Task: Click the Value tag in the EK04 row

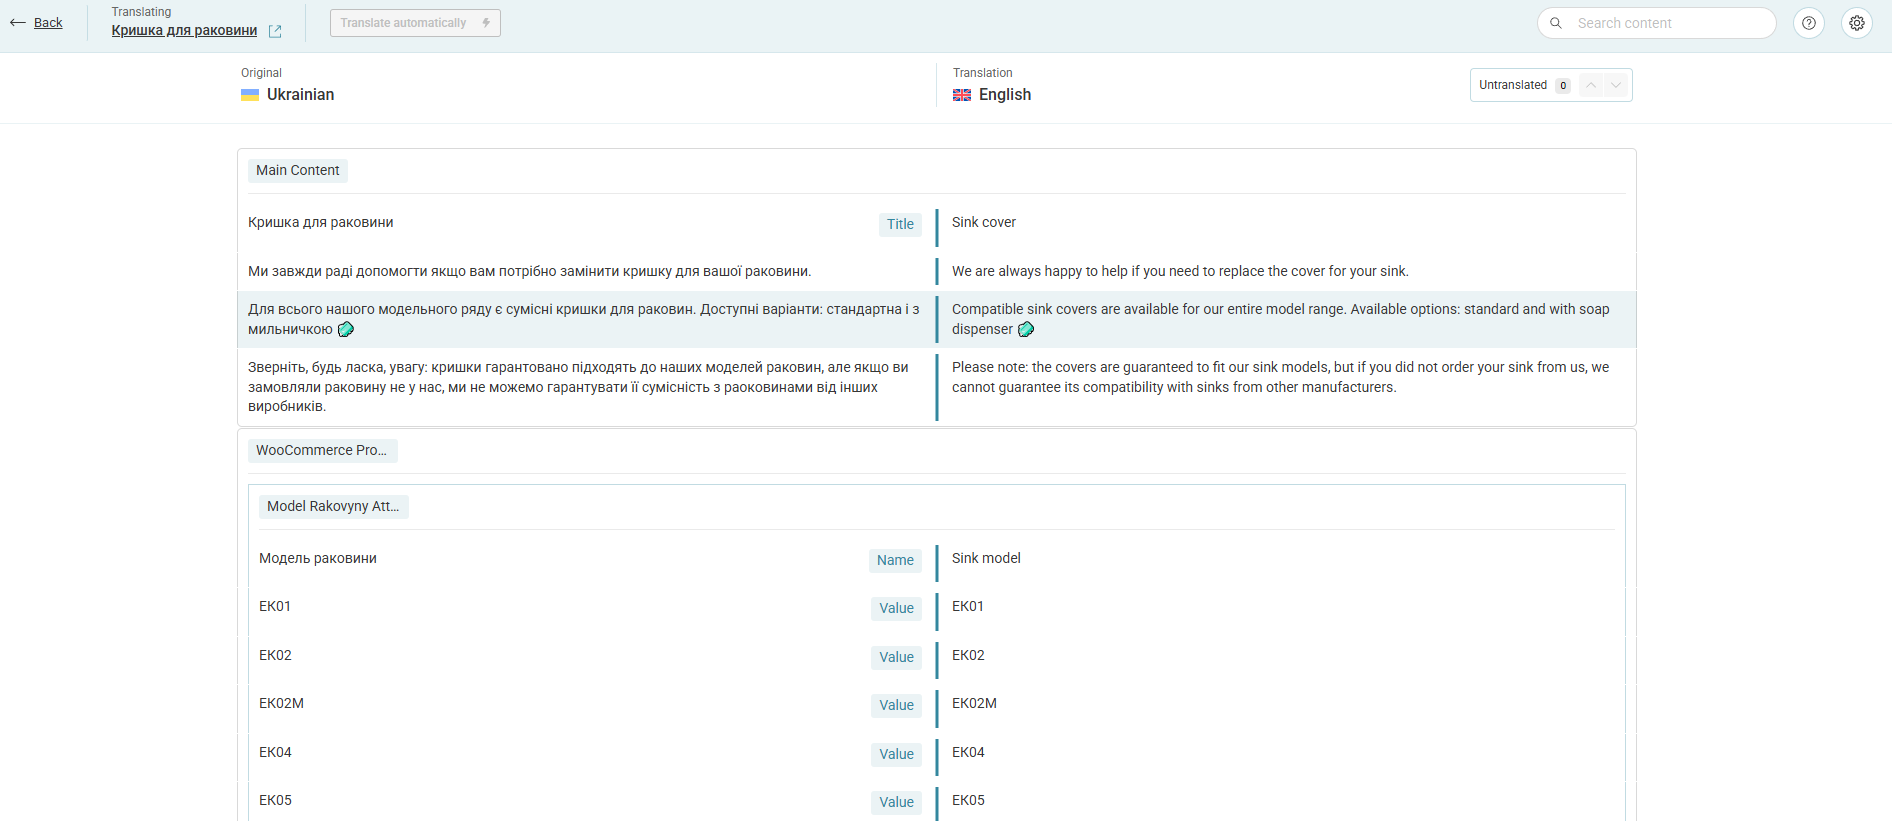Action: [896, 755]
